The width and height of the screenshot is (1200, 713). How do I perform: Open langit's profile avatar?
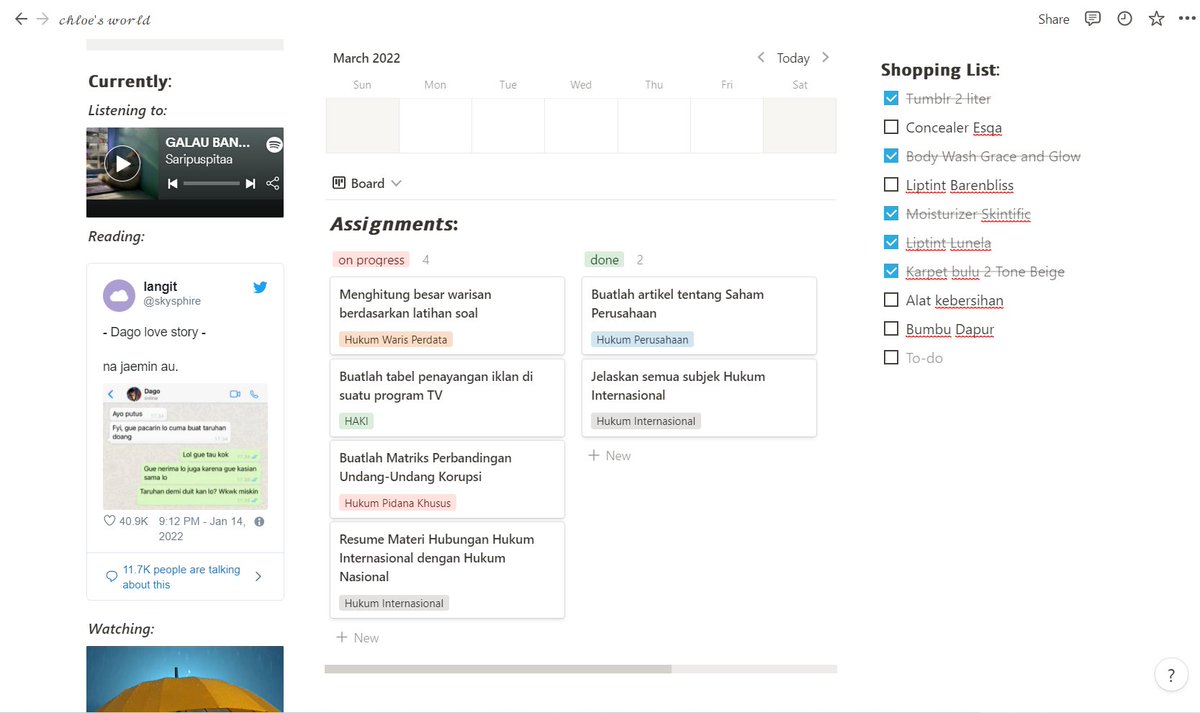click(x=119, y=295)
